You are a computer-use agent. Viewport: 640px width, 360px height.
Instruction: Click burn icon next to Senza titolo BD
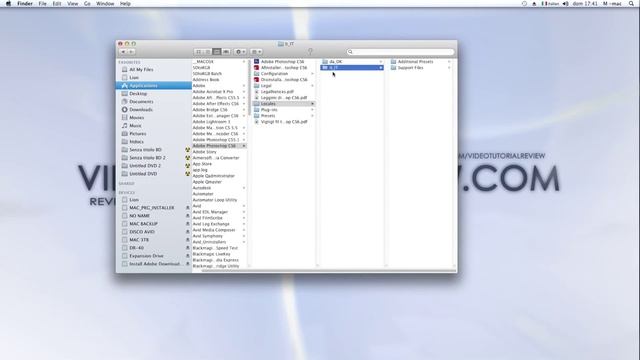(188, 150)
